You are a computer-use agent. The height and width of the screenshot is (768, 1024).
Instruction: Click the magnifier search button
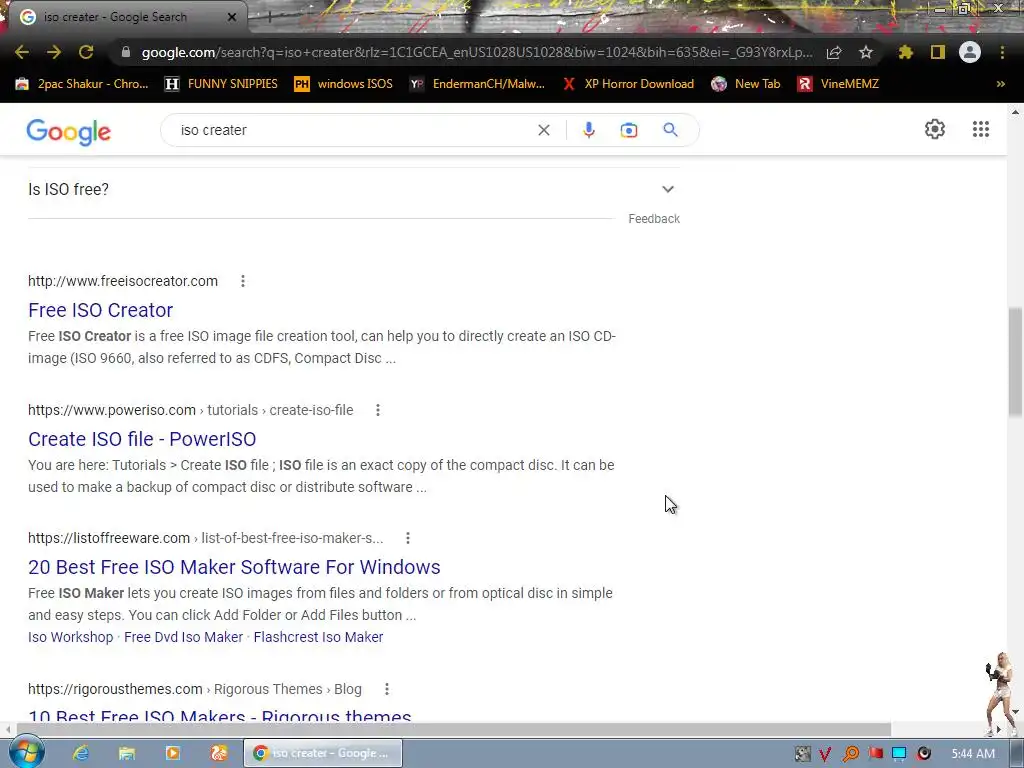pyautogui.click(x=671, y=130)
